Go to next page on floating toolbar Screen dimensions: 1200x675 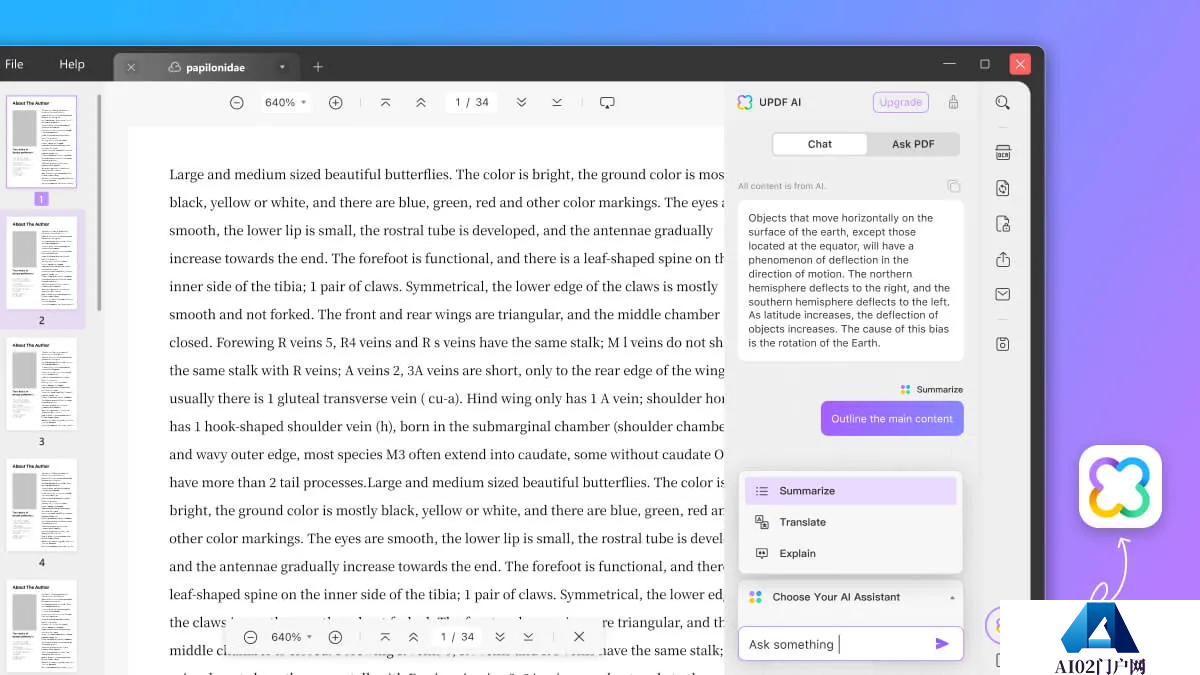(500, 637)
